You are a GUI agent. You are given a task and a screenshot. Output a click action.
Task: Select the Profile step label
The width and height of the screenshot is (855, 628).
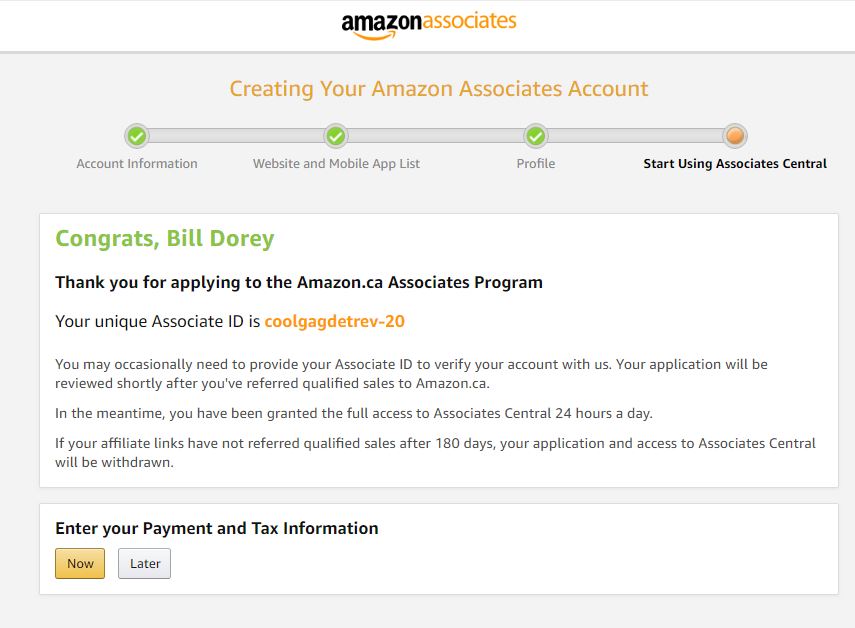536,164
